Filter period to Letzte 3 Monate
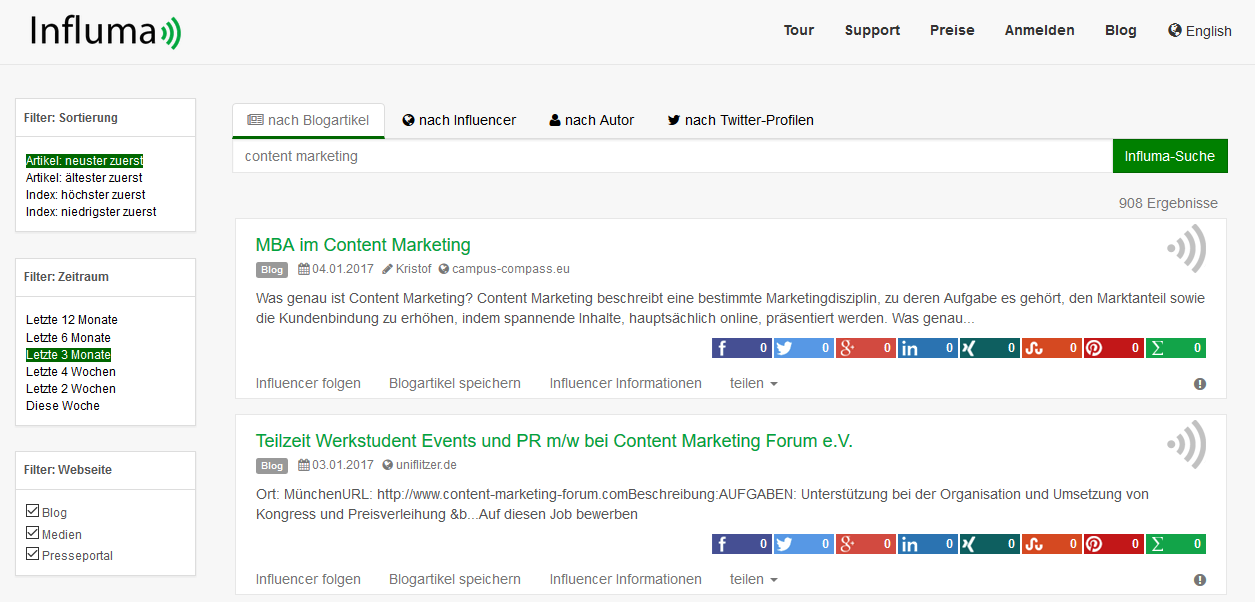 [69, 355]
